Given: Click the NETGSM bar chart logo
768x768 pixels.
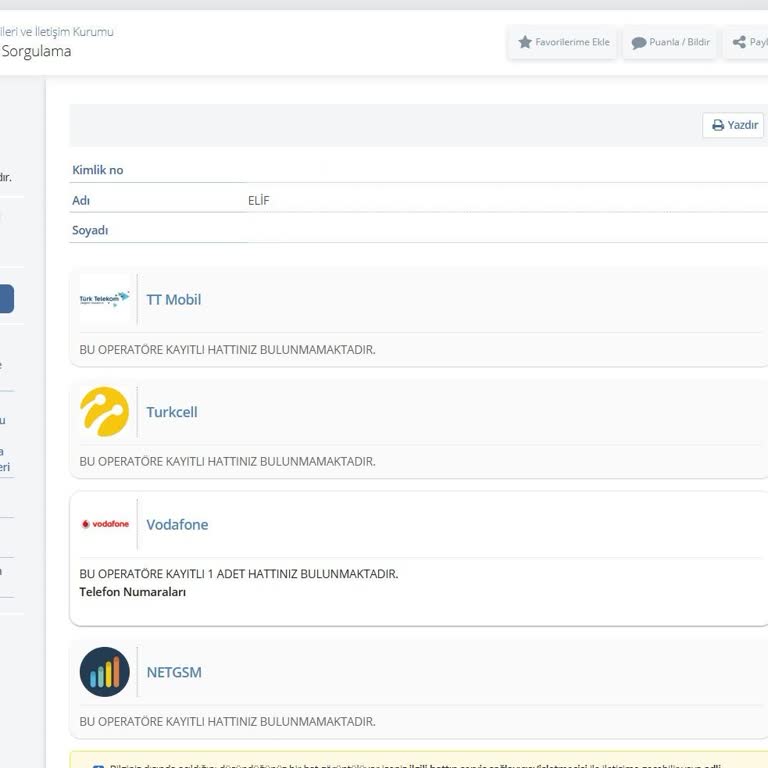Looking at the screenshot, I should click(x=105, y=672).
